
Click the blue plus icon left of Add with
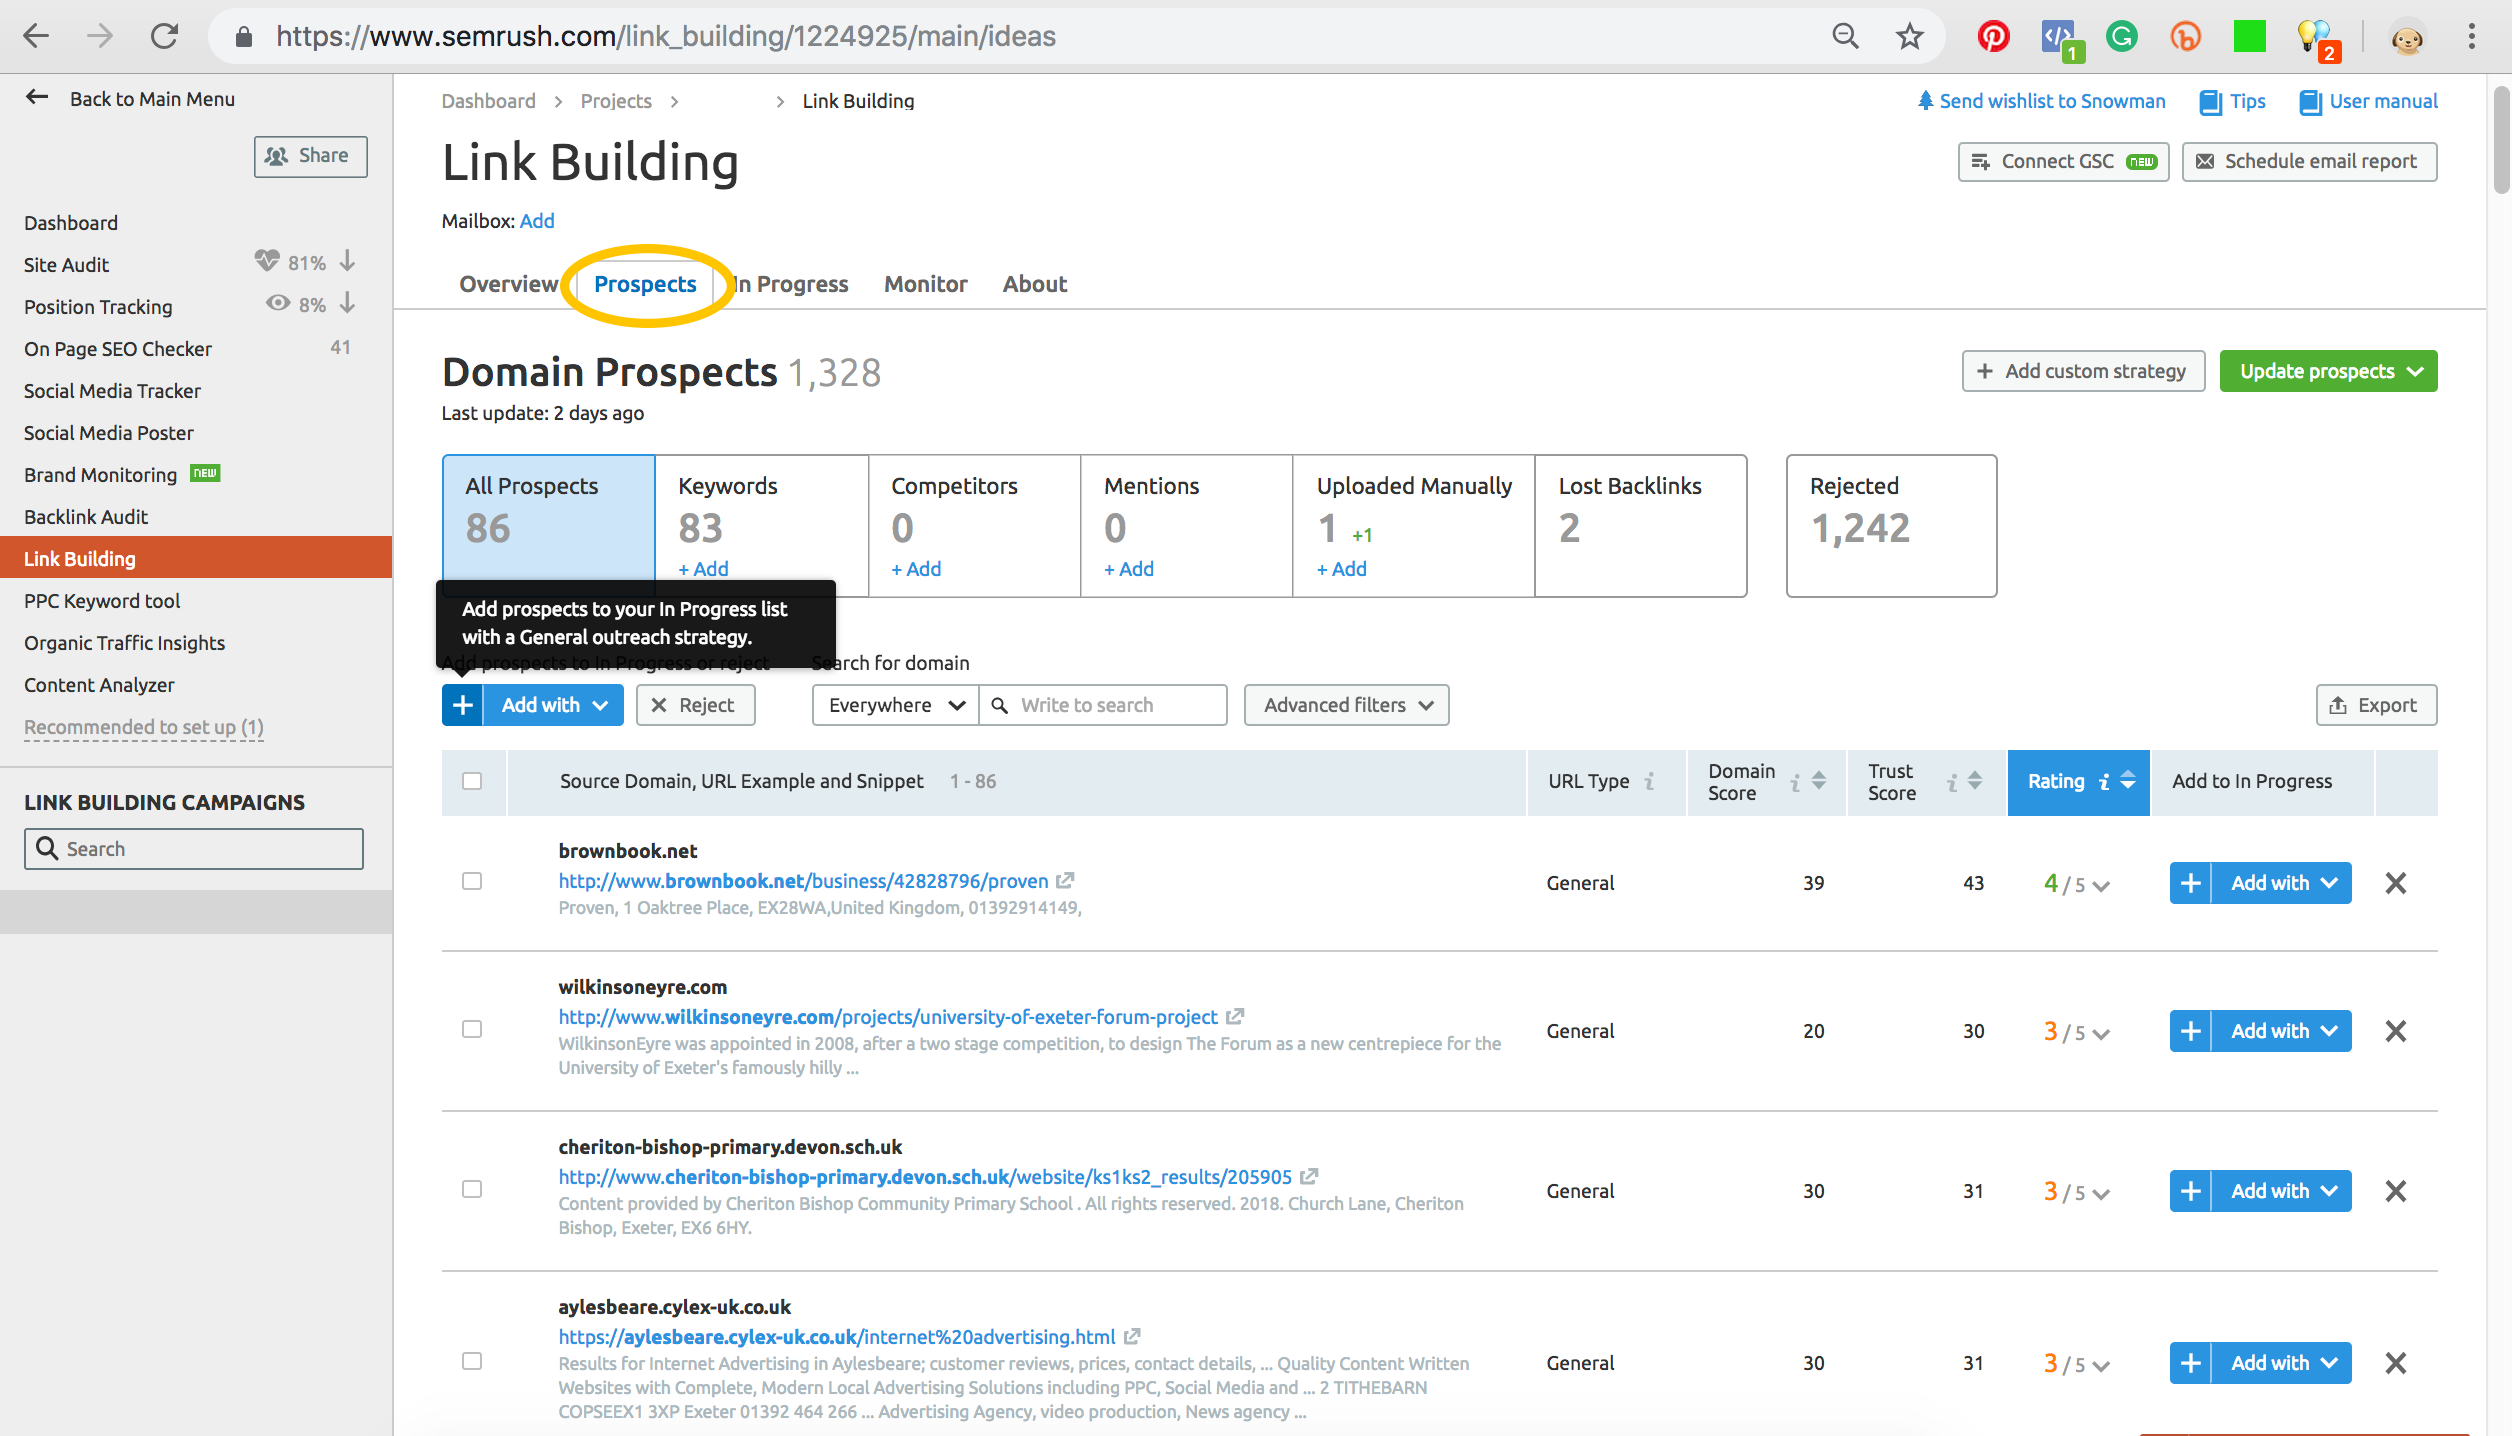click(x=462, y=705)
